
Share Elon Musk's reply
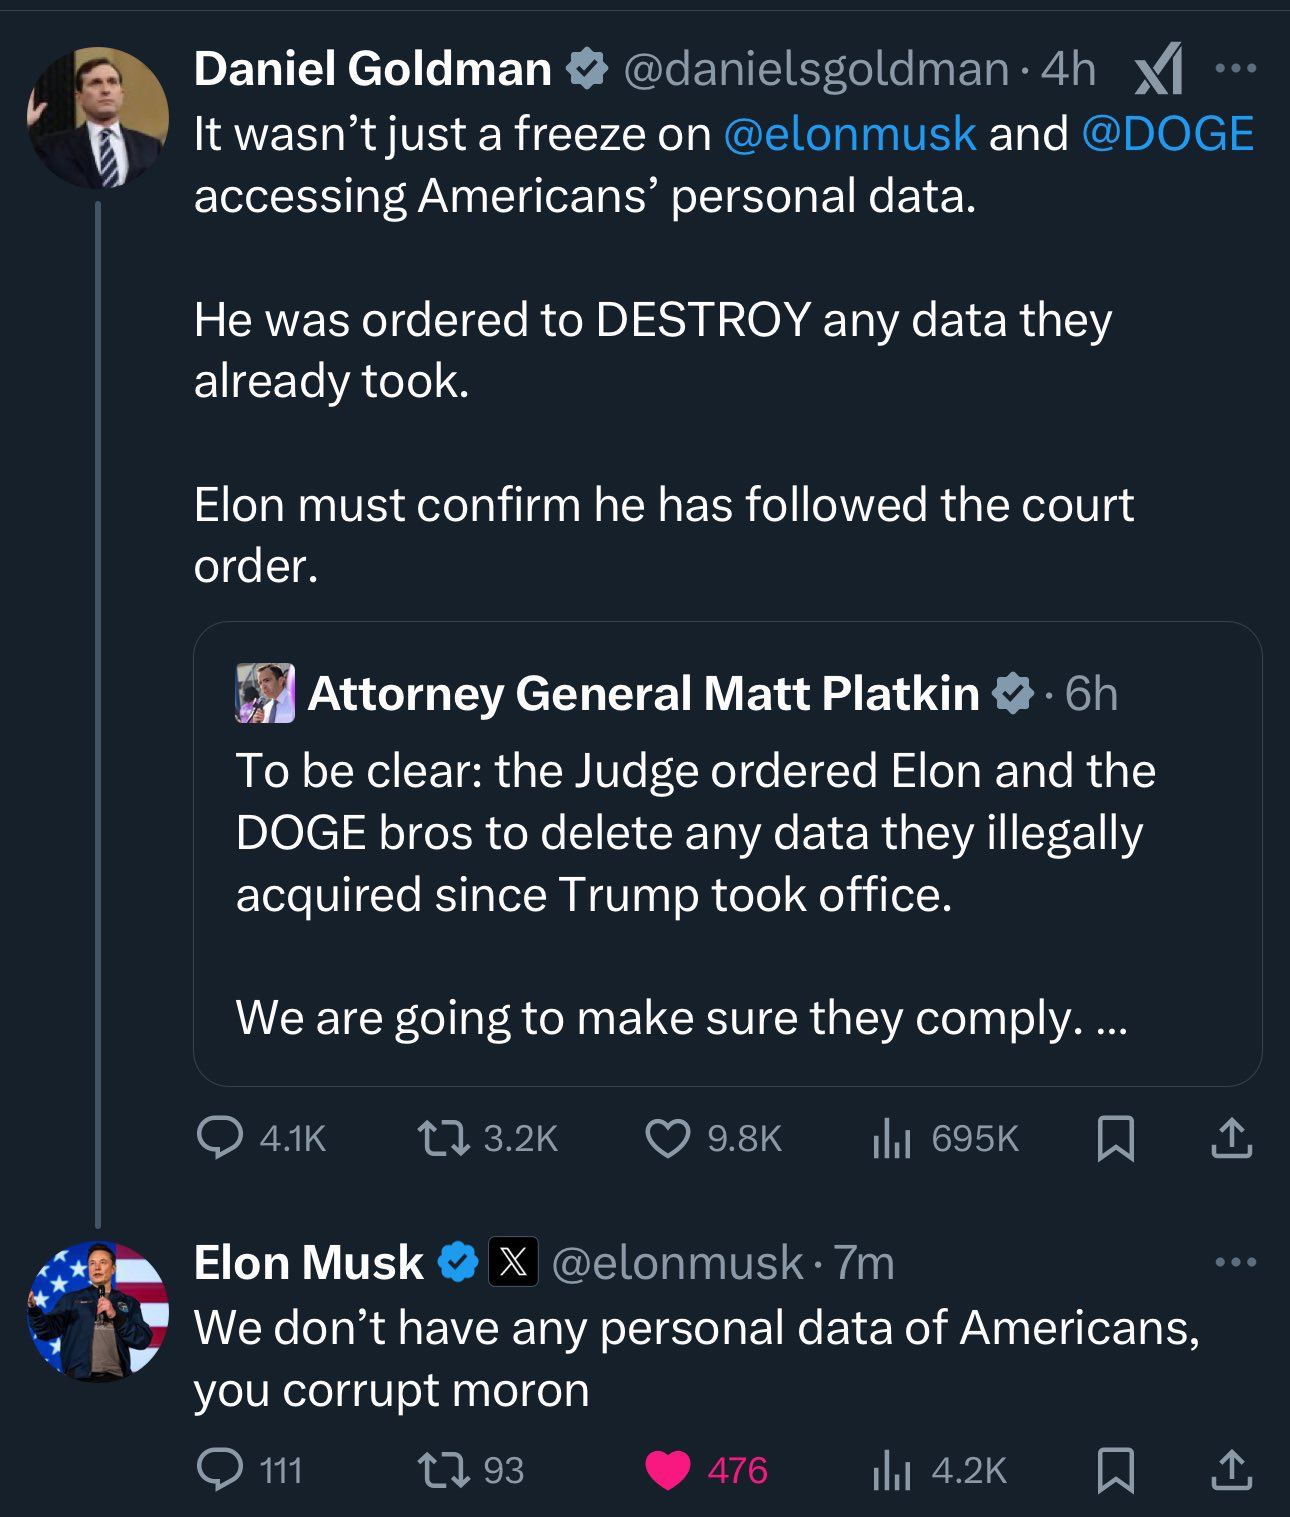(x=1231, y=1470)
